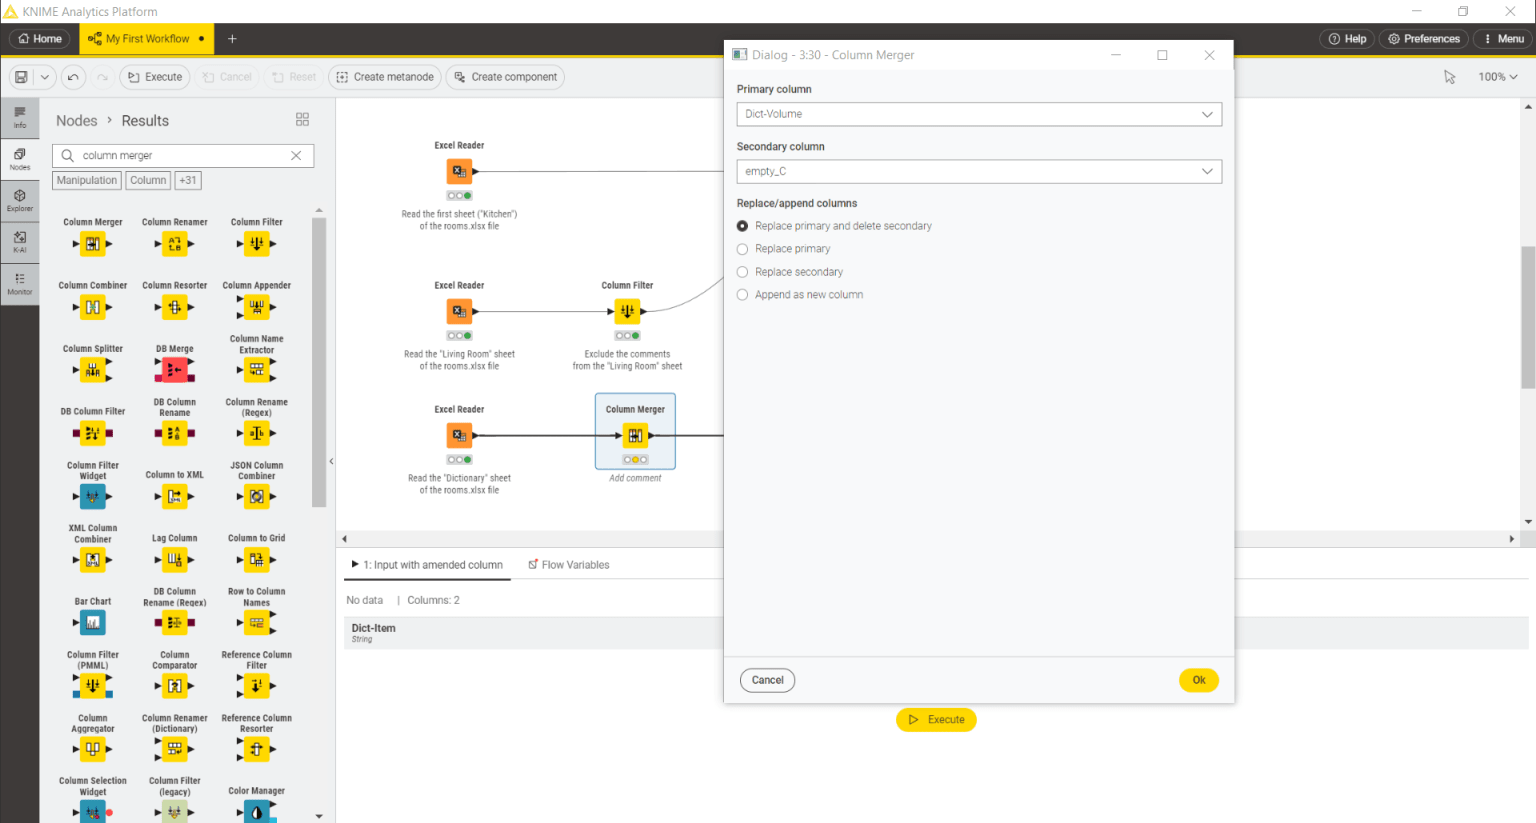The image size is (1536, 823).
Task: Open the Primary column dropdown
Action: pos(979,114)
